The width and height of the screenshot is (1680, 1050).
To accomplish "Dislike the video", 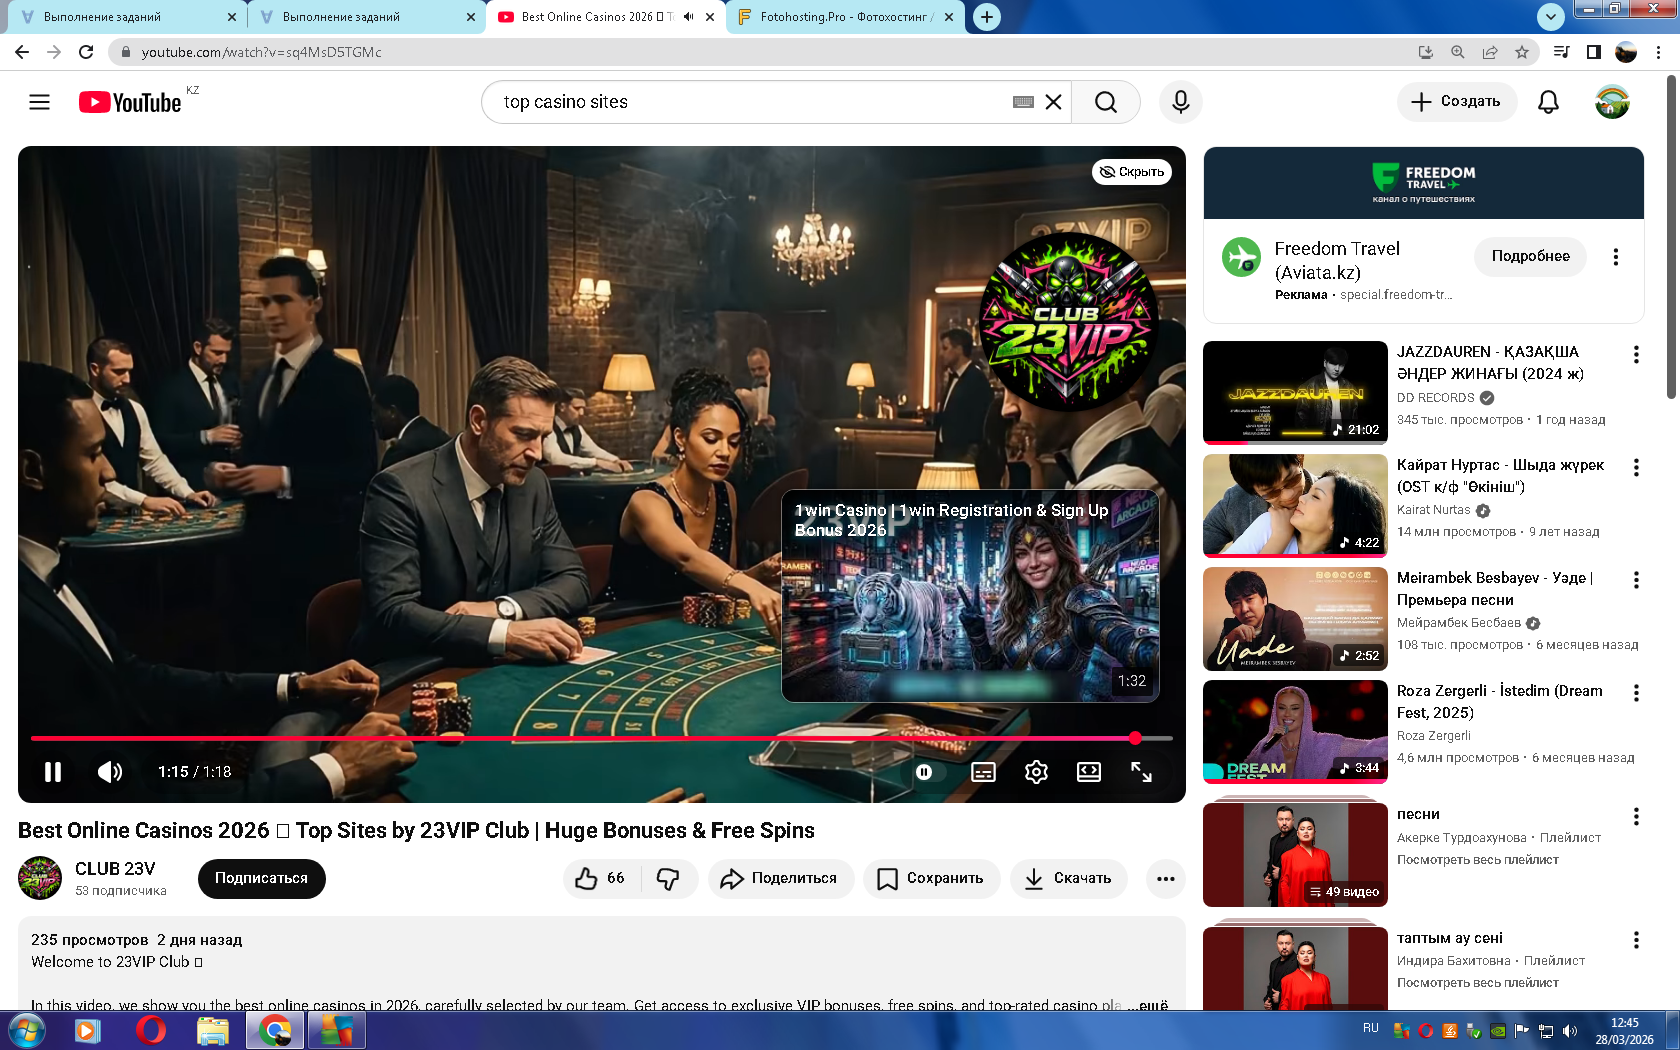I will coord(668,878).
